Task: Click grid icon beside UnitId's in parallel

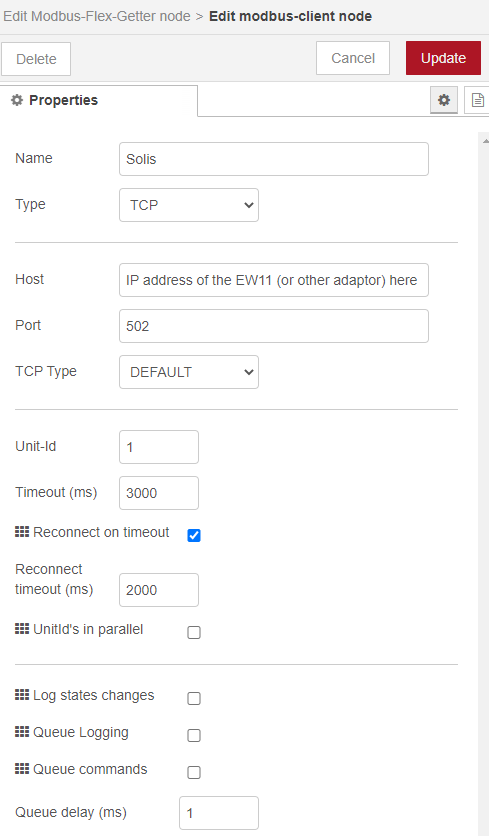Action: pyautogui.click(x=22, y=629)
